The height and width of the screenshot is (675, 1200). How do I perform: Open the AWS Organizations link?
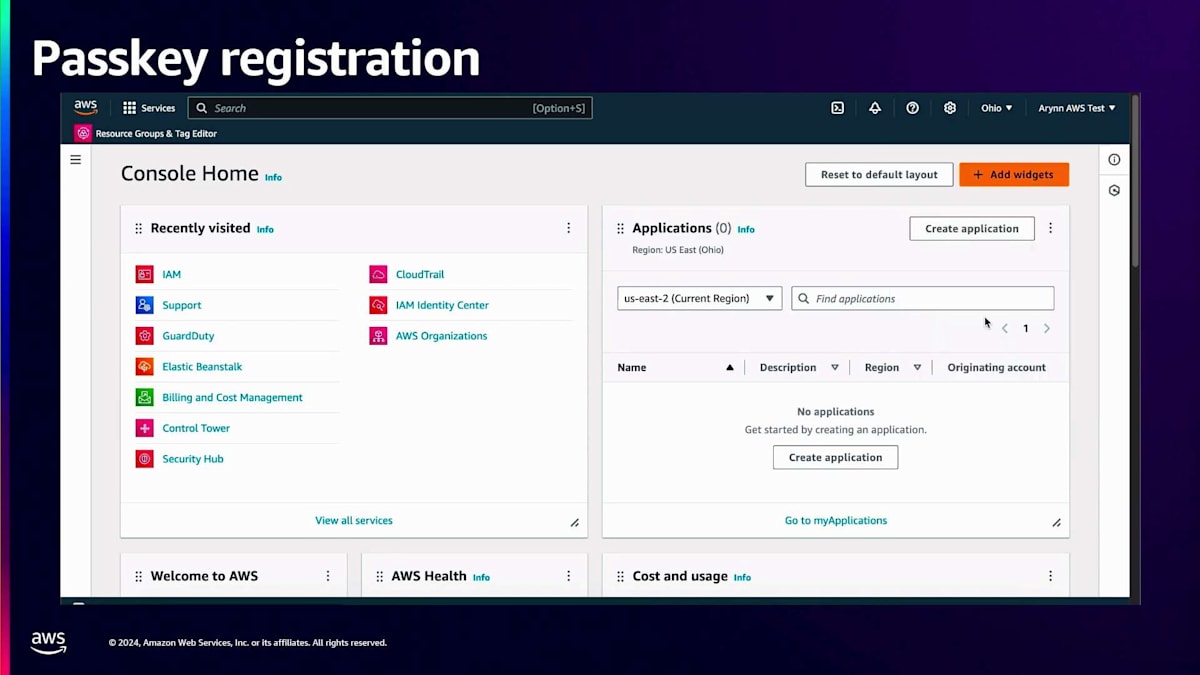coord(441,336)
